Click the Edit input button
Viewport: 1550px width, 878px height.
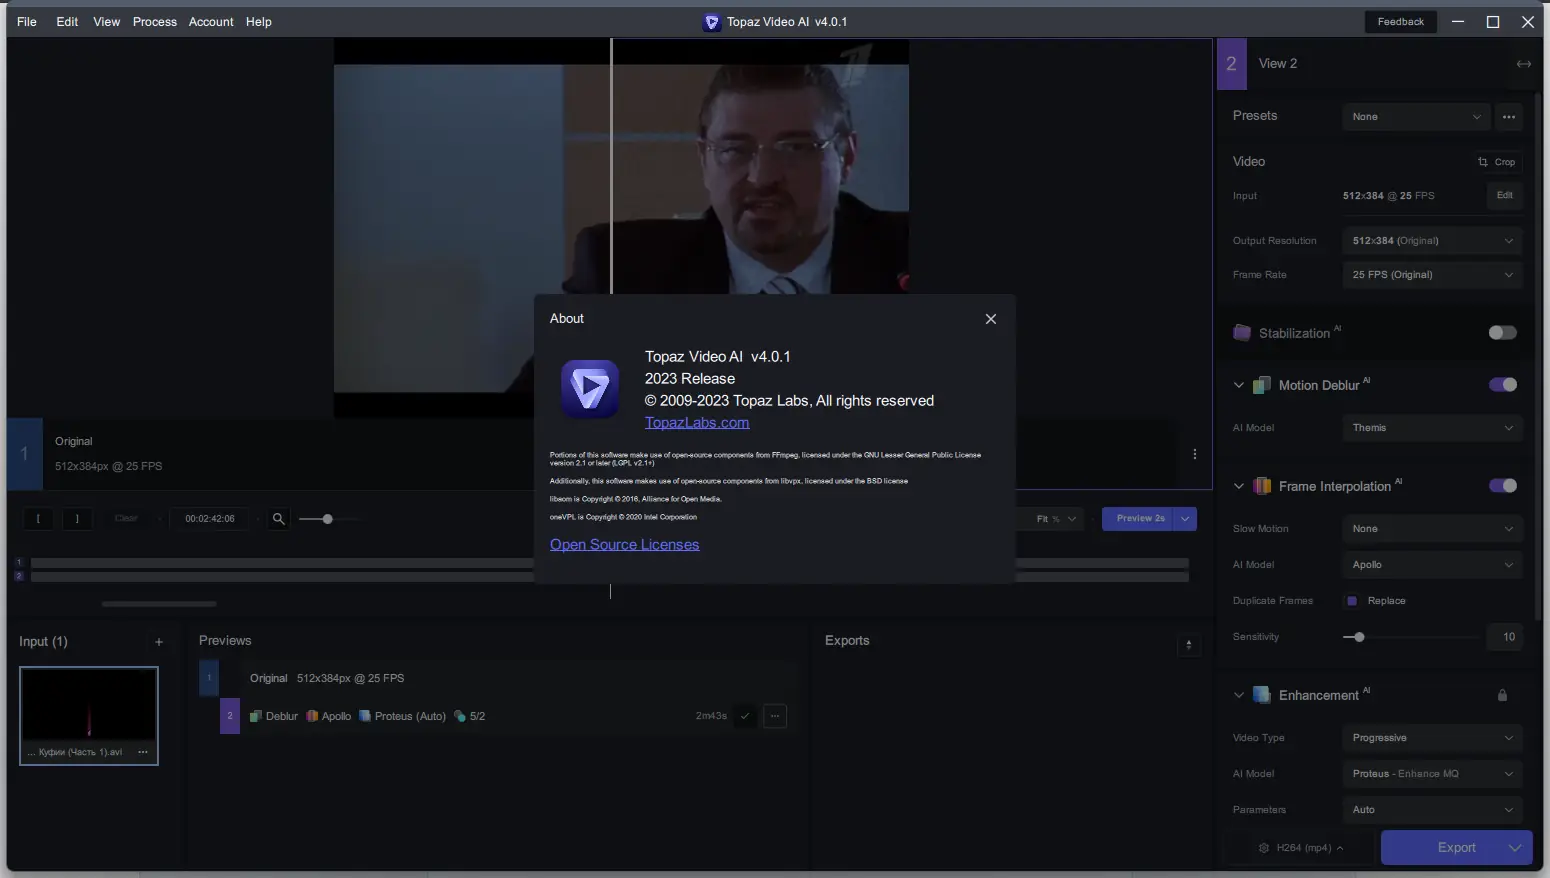pos(1504,196)
